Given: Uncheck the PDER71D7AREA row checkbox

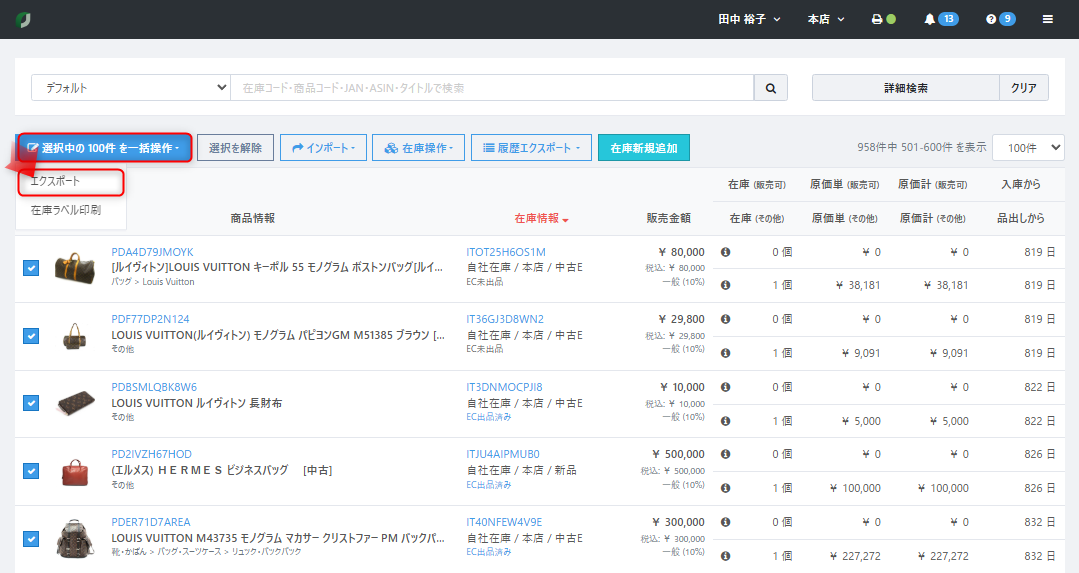Looking at the screenshot, I should (31, 539).
